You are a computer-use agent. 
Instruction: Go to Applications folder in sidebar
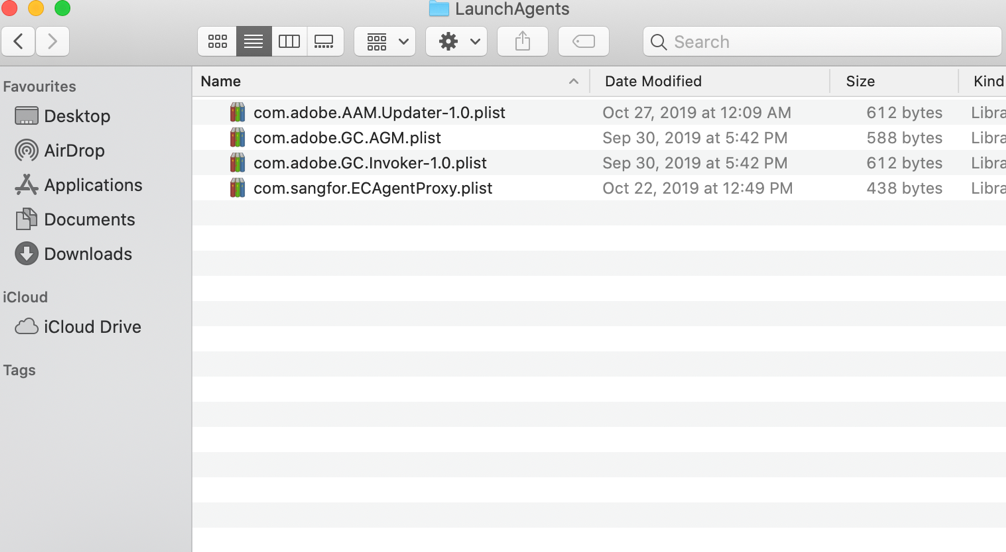coord(92,185)
